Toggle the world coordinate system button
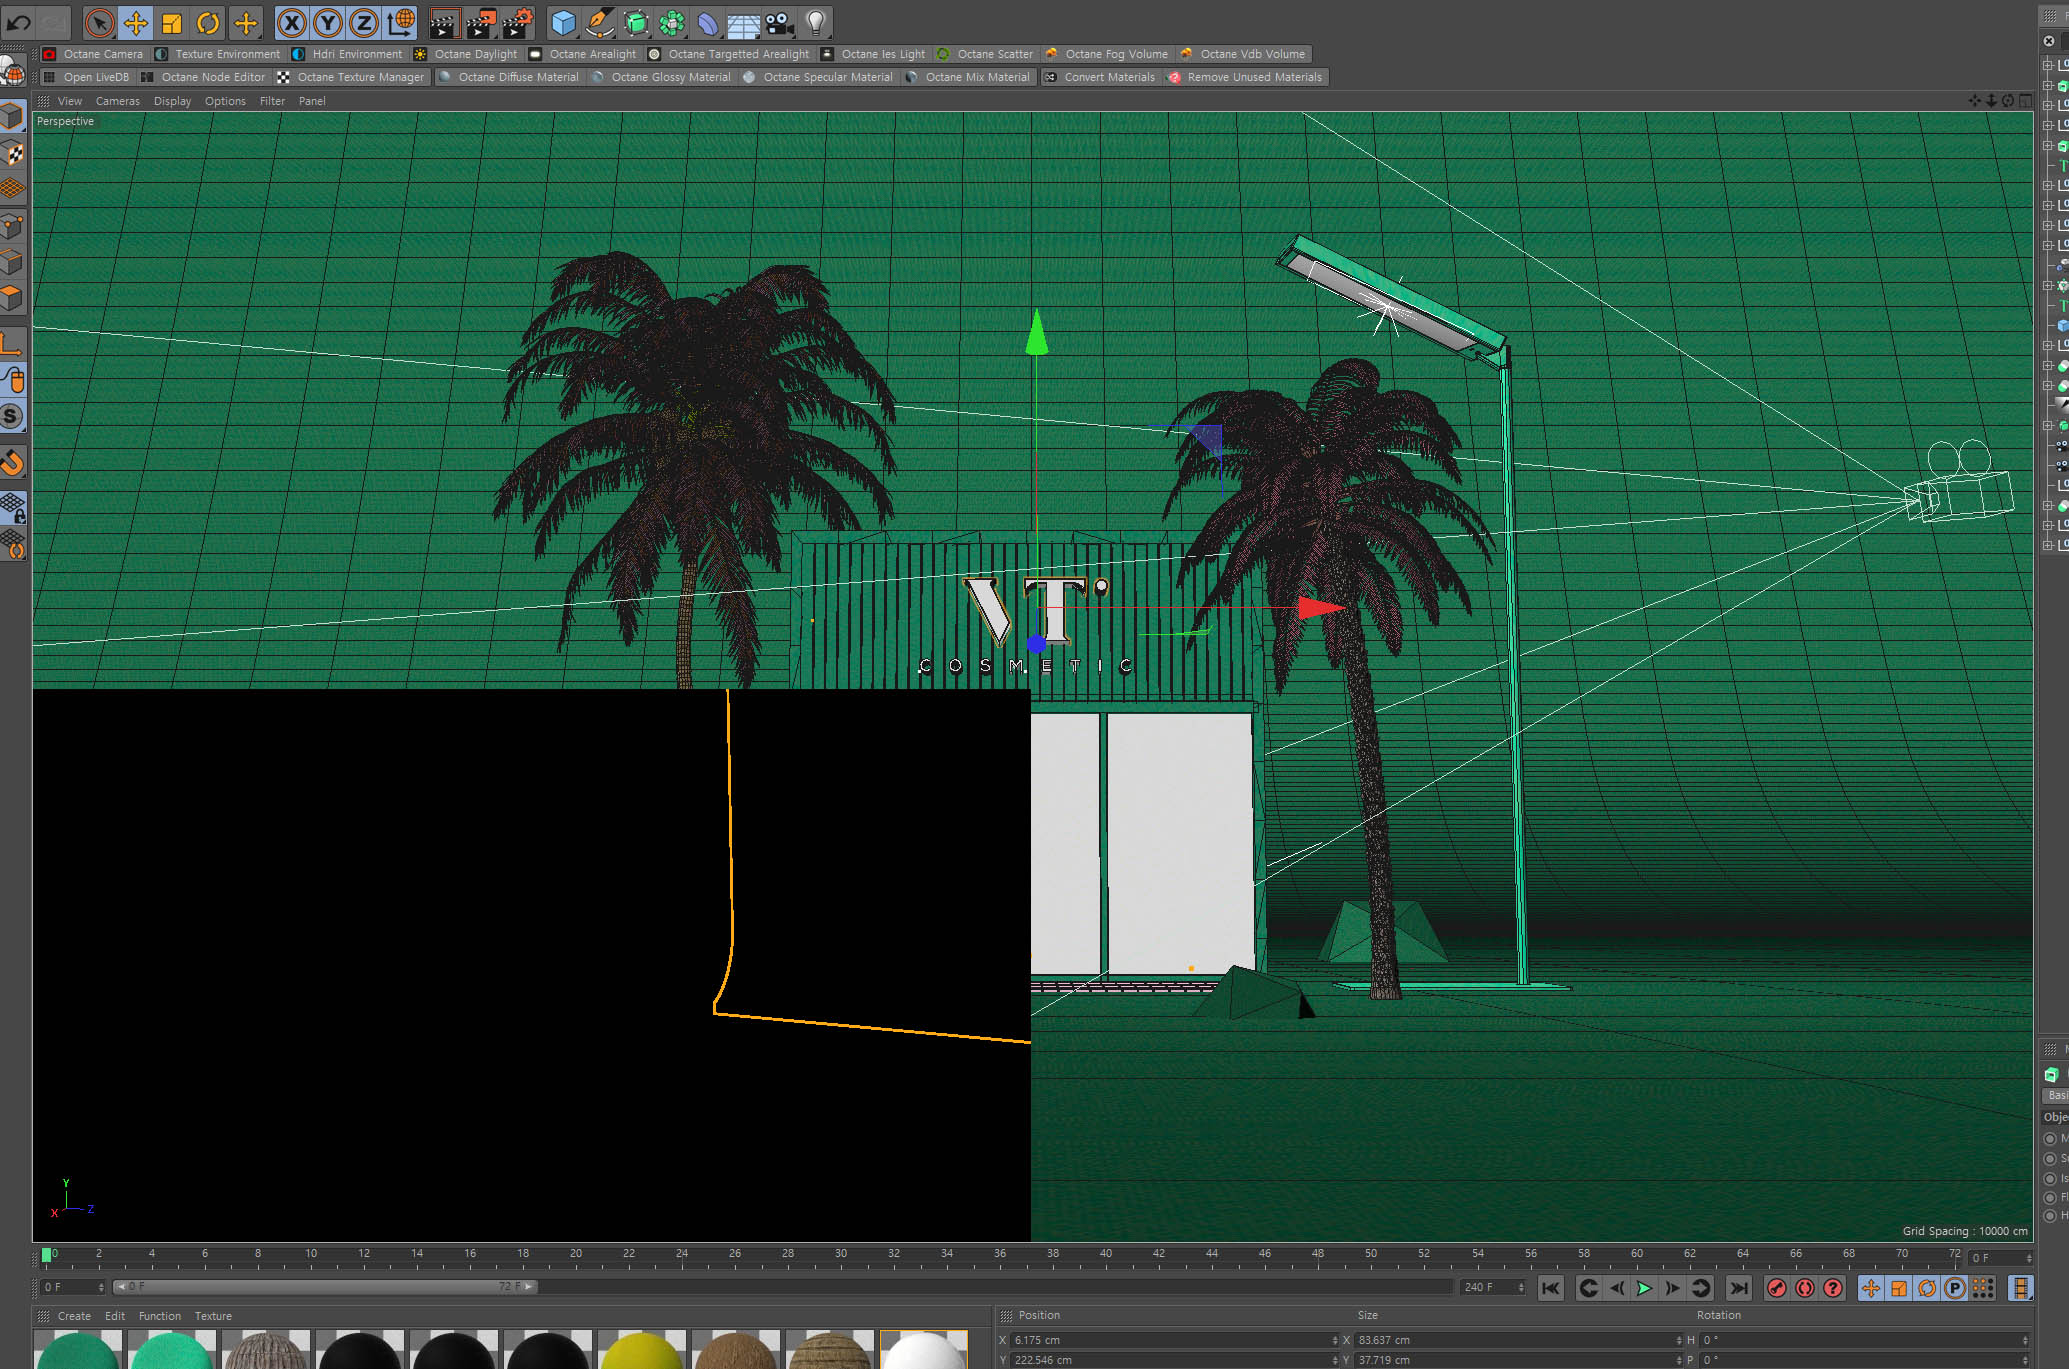The image size is (2069, 1369). point(401,22)
